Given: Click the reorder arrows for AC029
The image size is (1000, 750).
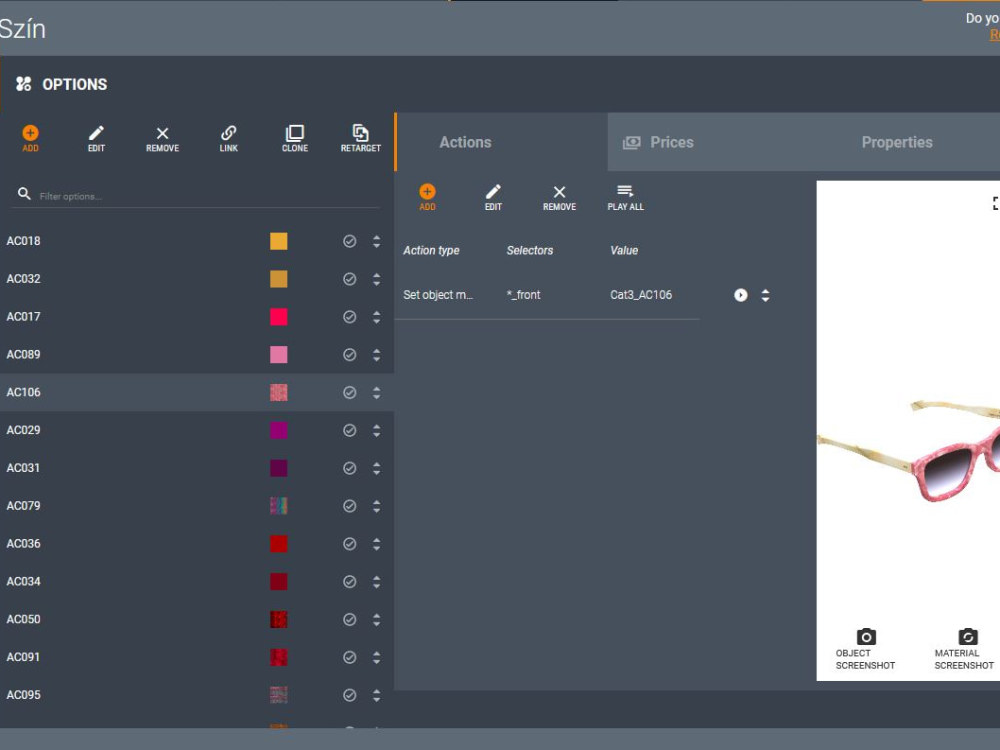Looking at the screenshot, I should coord(376,430).
